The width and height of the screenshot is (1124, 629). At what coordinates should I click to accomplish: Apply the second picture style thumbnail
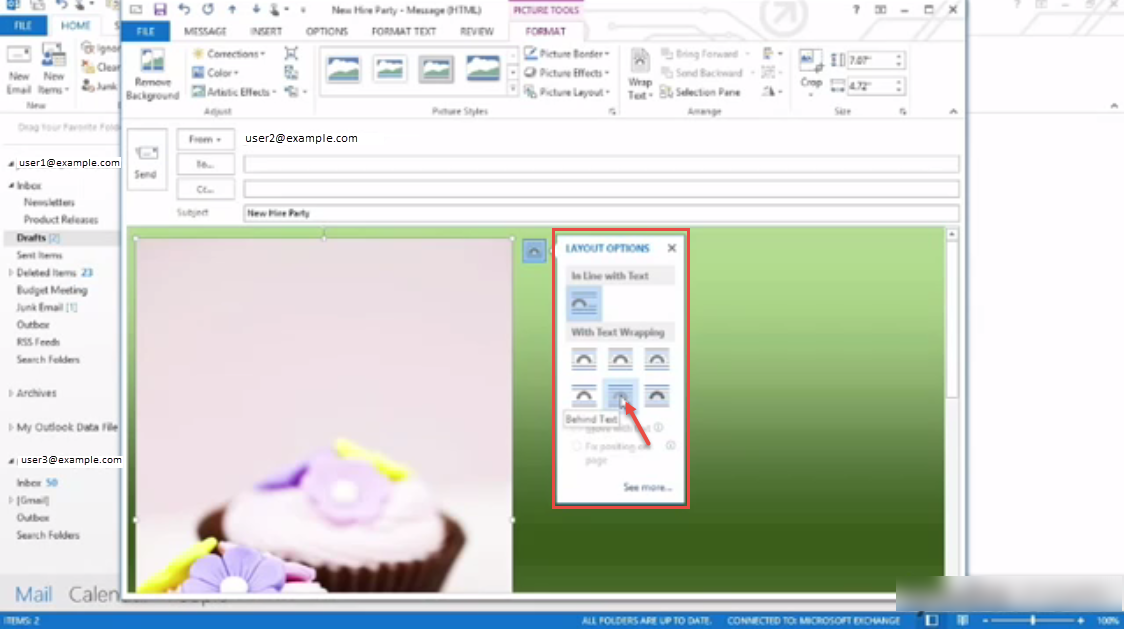389,70
